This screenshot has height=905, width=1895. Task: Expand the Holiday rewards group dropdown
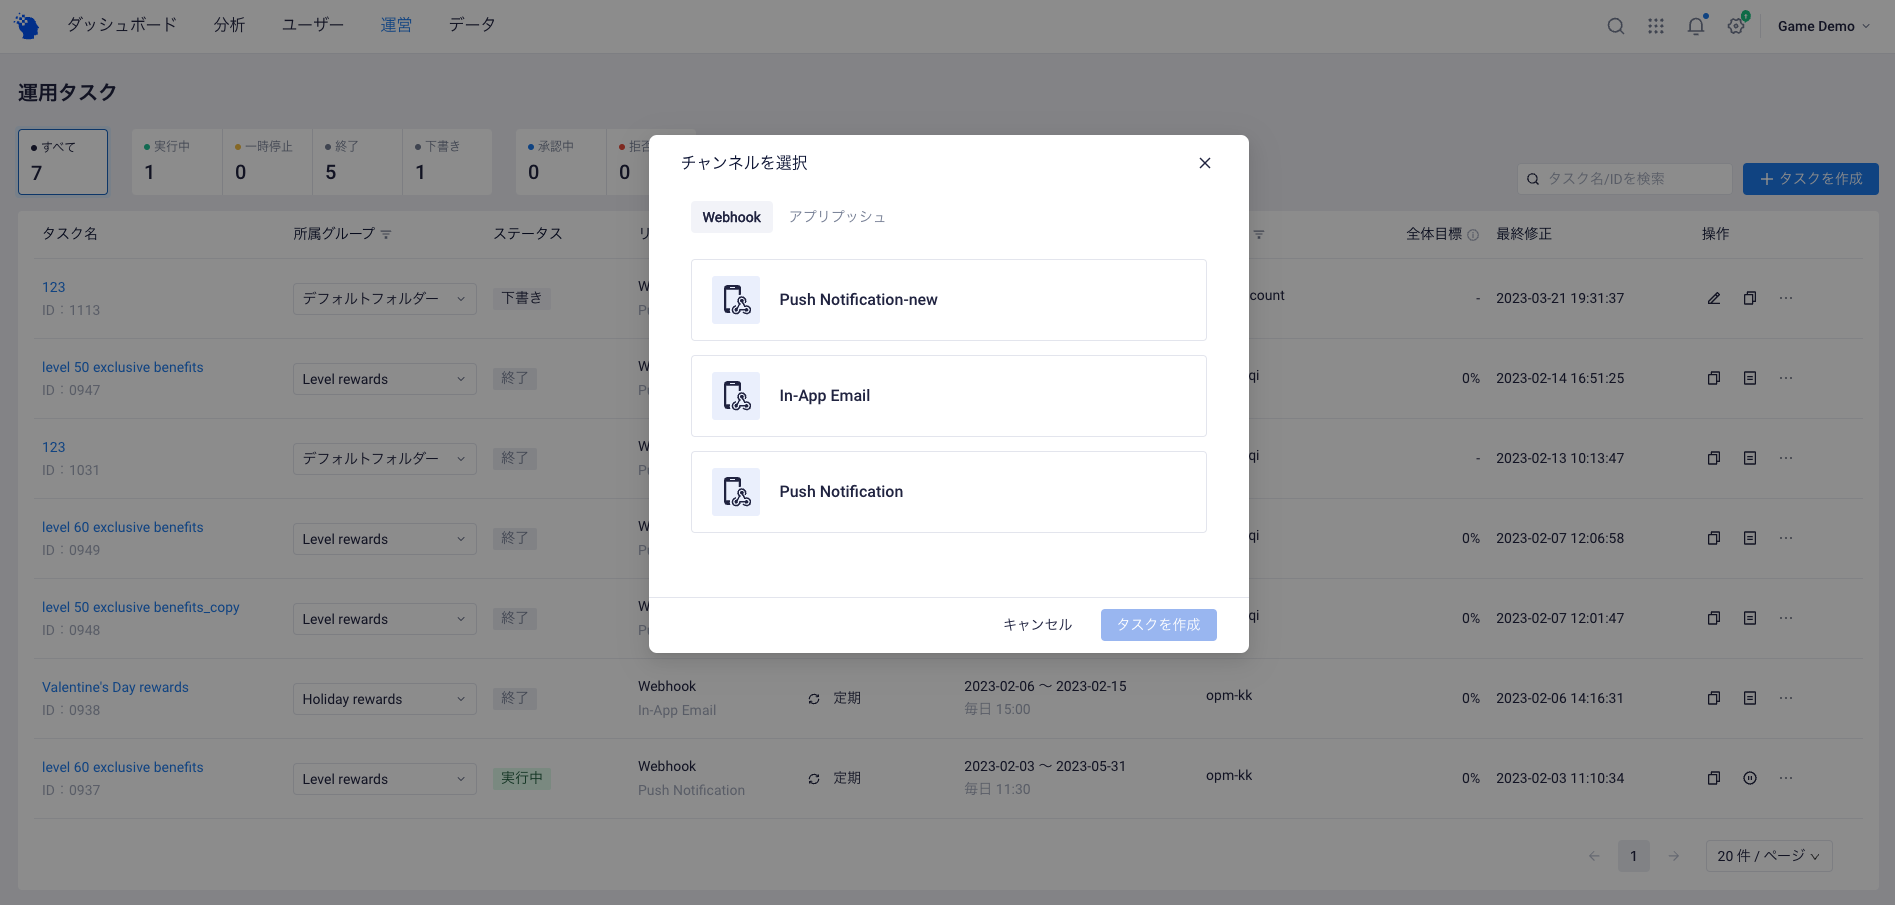384,699
